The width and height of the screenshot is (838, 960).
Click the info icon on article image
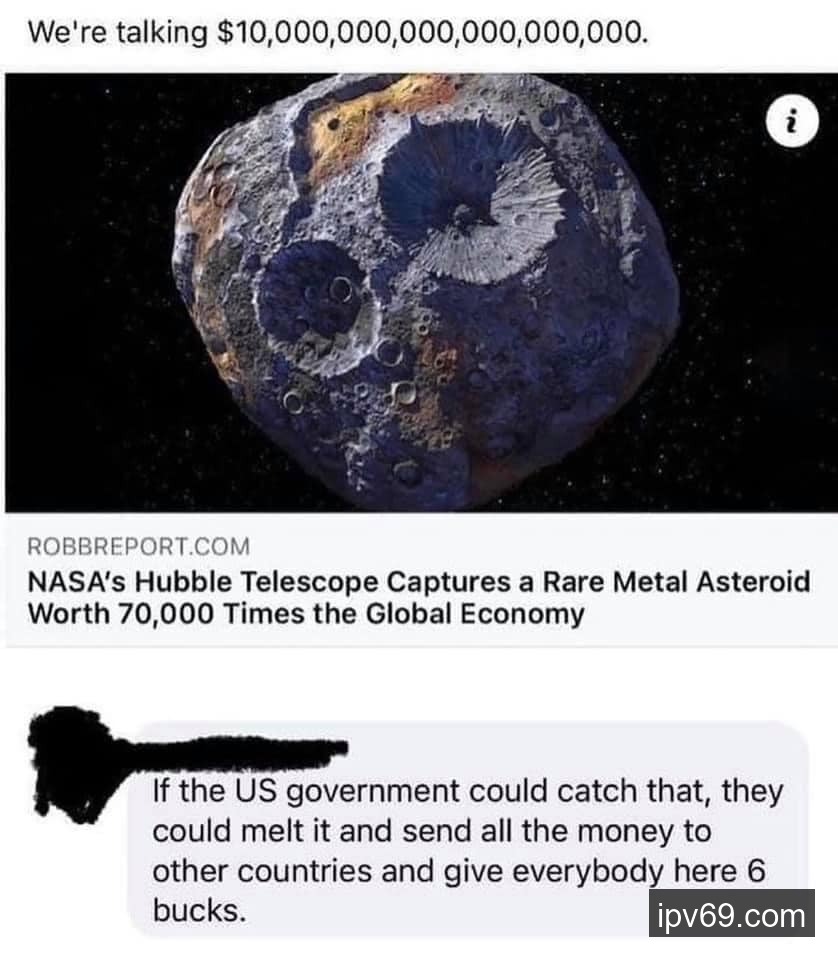tap(792, 121)
